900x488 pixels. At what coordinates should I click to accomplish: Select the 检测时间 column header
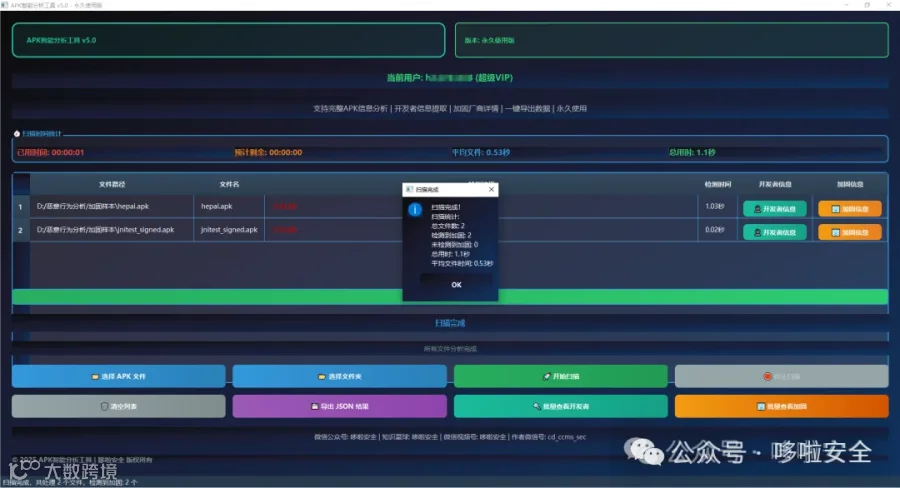[x=717, y=184]
